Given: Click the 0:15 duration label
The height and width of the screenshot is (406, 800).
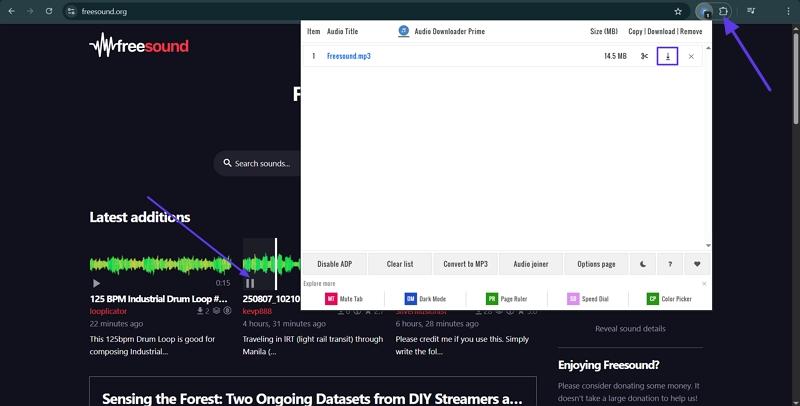Looking at the screenshot, I should click(x=223, y=283).
